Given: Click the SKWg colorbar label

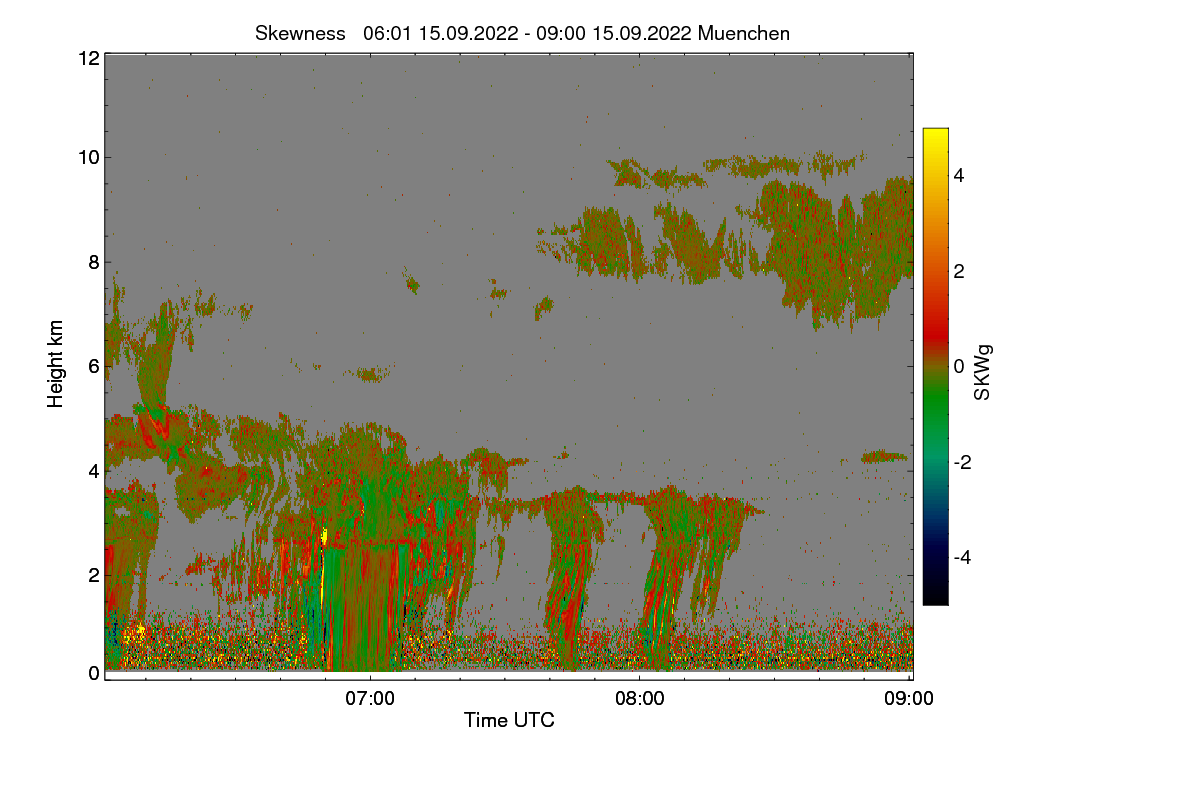Looking at the screenshot, I should 983,372.
